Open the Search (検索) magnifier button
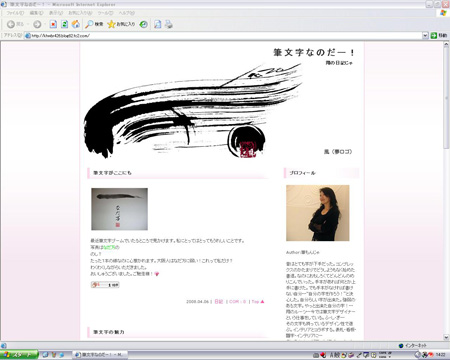The image size is (450, 360). coord(94,24)
